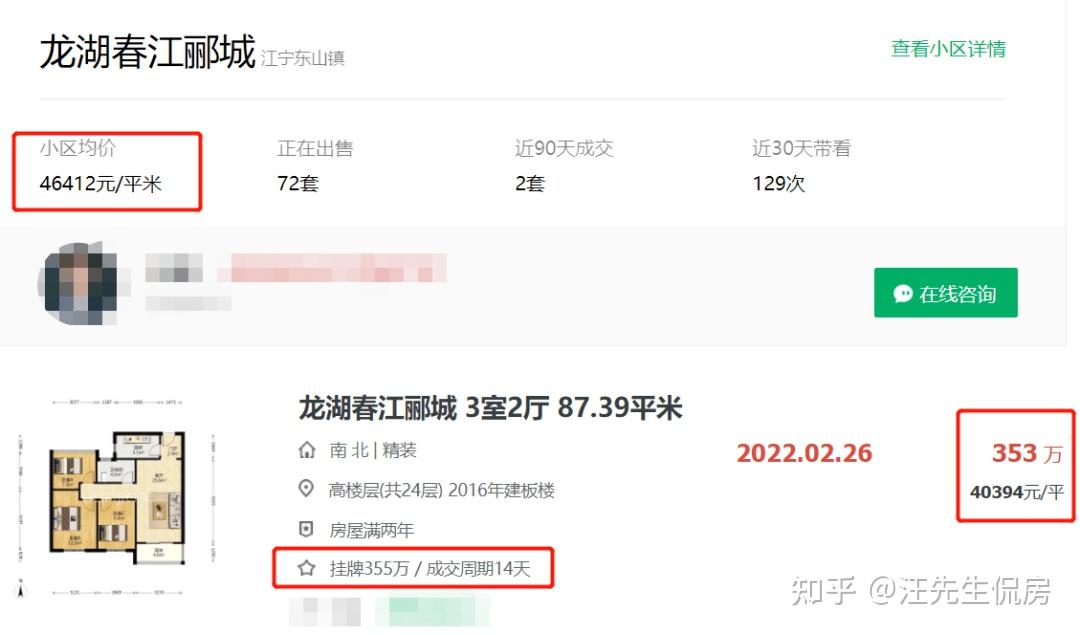1080x635 pixels.
Task: Click the shield icon beside 房屋满两年
Action: click(x=307, y=529)
